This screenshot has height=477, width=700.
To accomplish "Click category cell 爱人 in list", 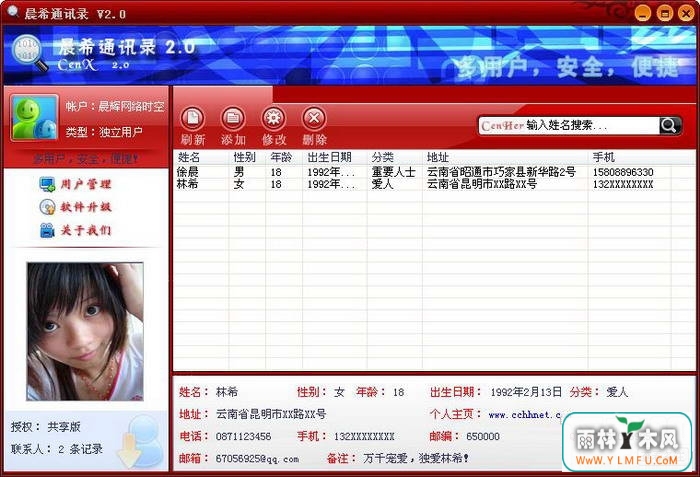I will [x=382, y=184].
